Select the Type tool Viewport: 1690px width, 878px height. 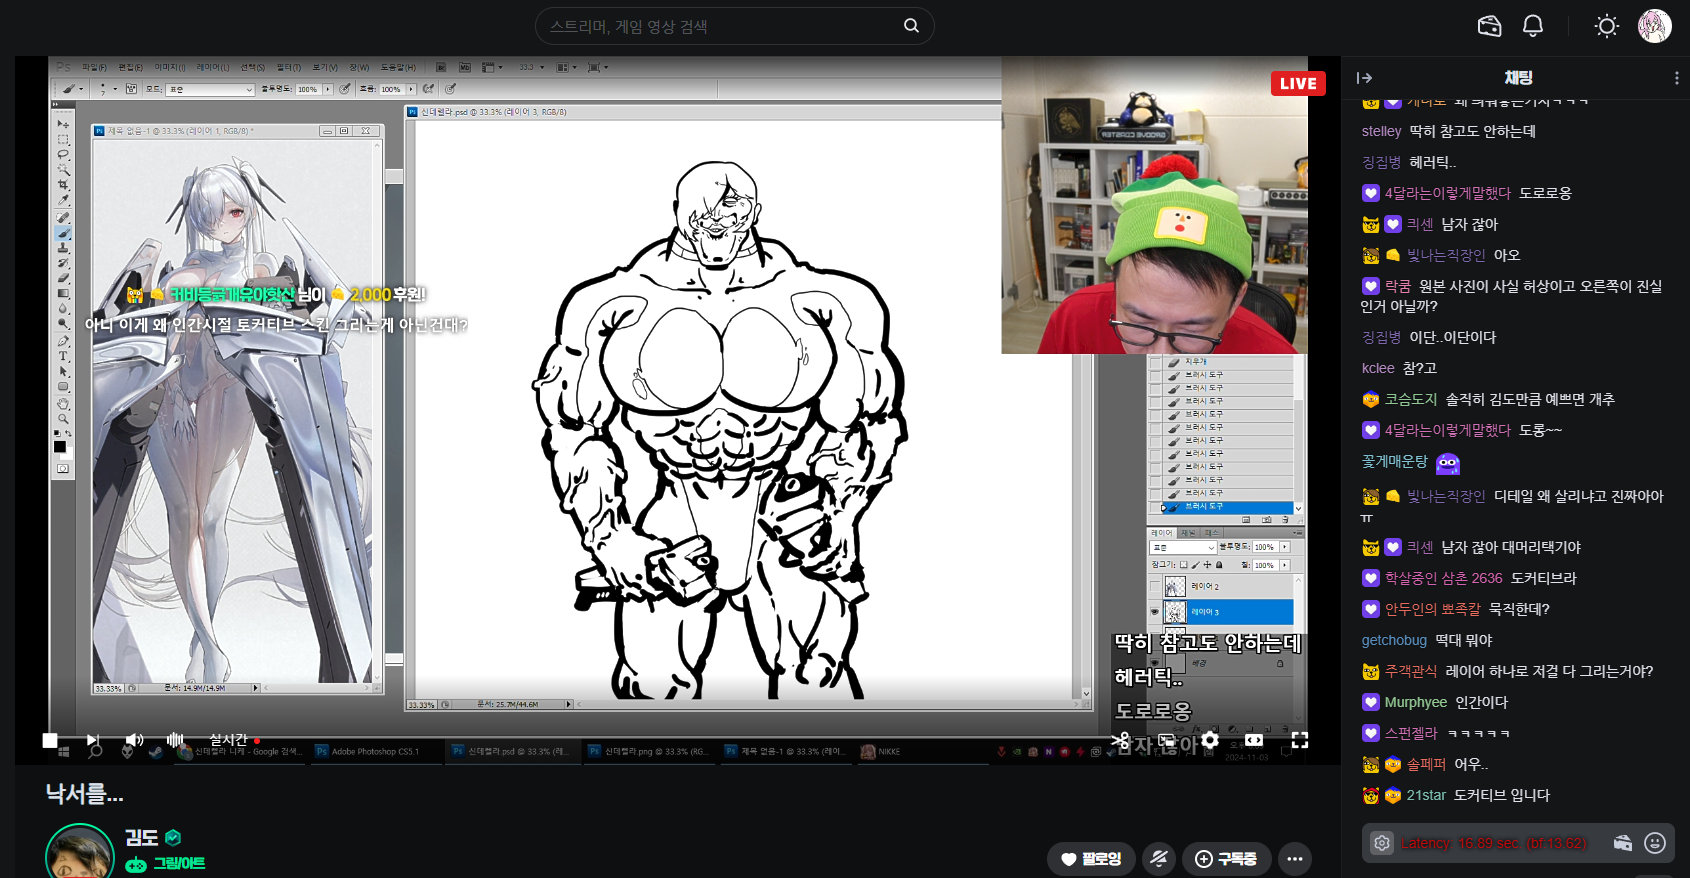pyautogui.click(x=63, y=356)
